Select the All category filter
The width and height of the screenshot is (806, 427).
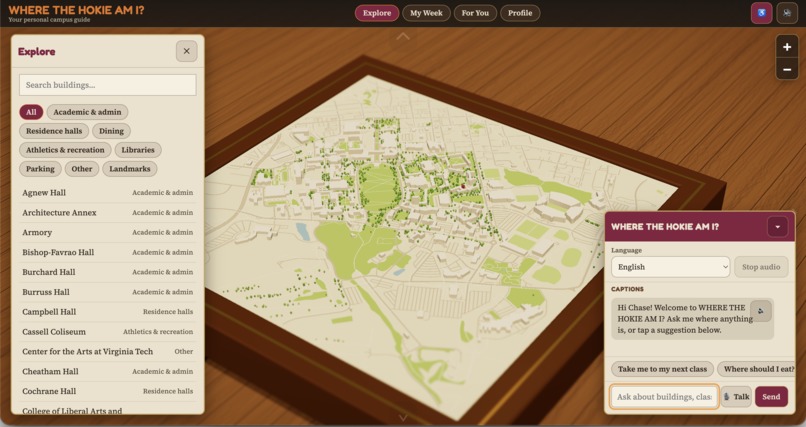click(x=31, y=112)
